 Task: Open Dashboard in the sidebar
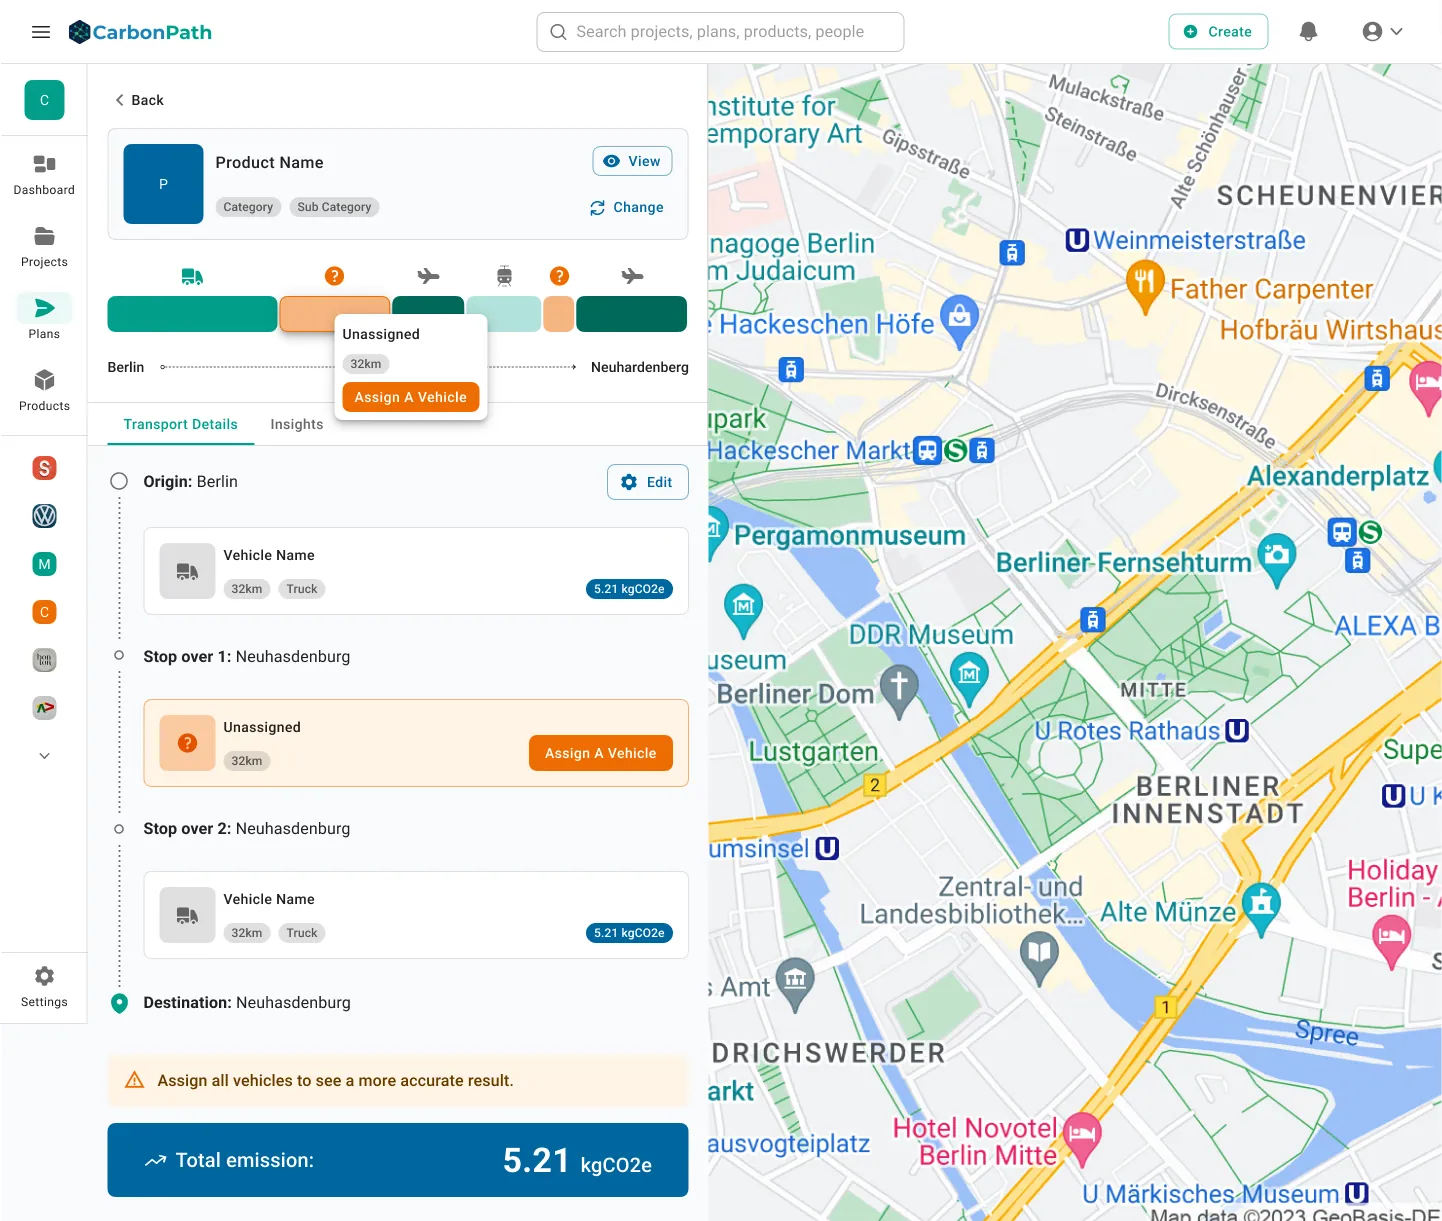pos(44,175)
